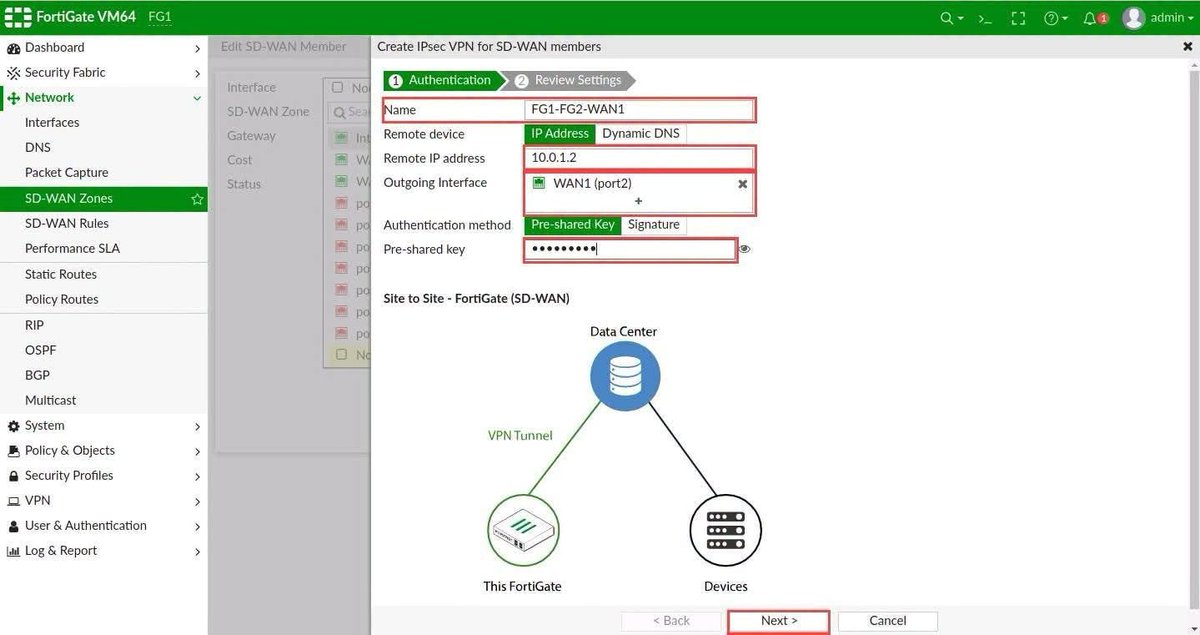Click the search magnifier icon in header
1200x635 pixels.
946,18
